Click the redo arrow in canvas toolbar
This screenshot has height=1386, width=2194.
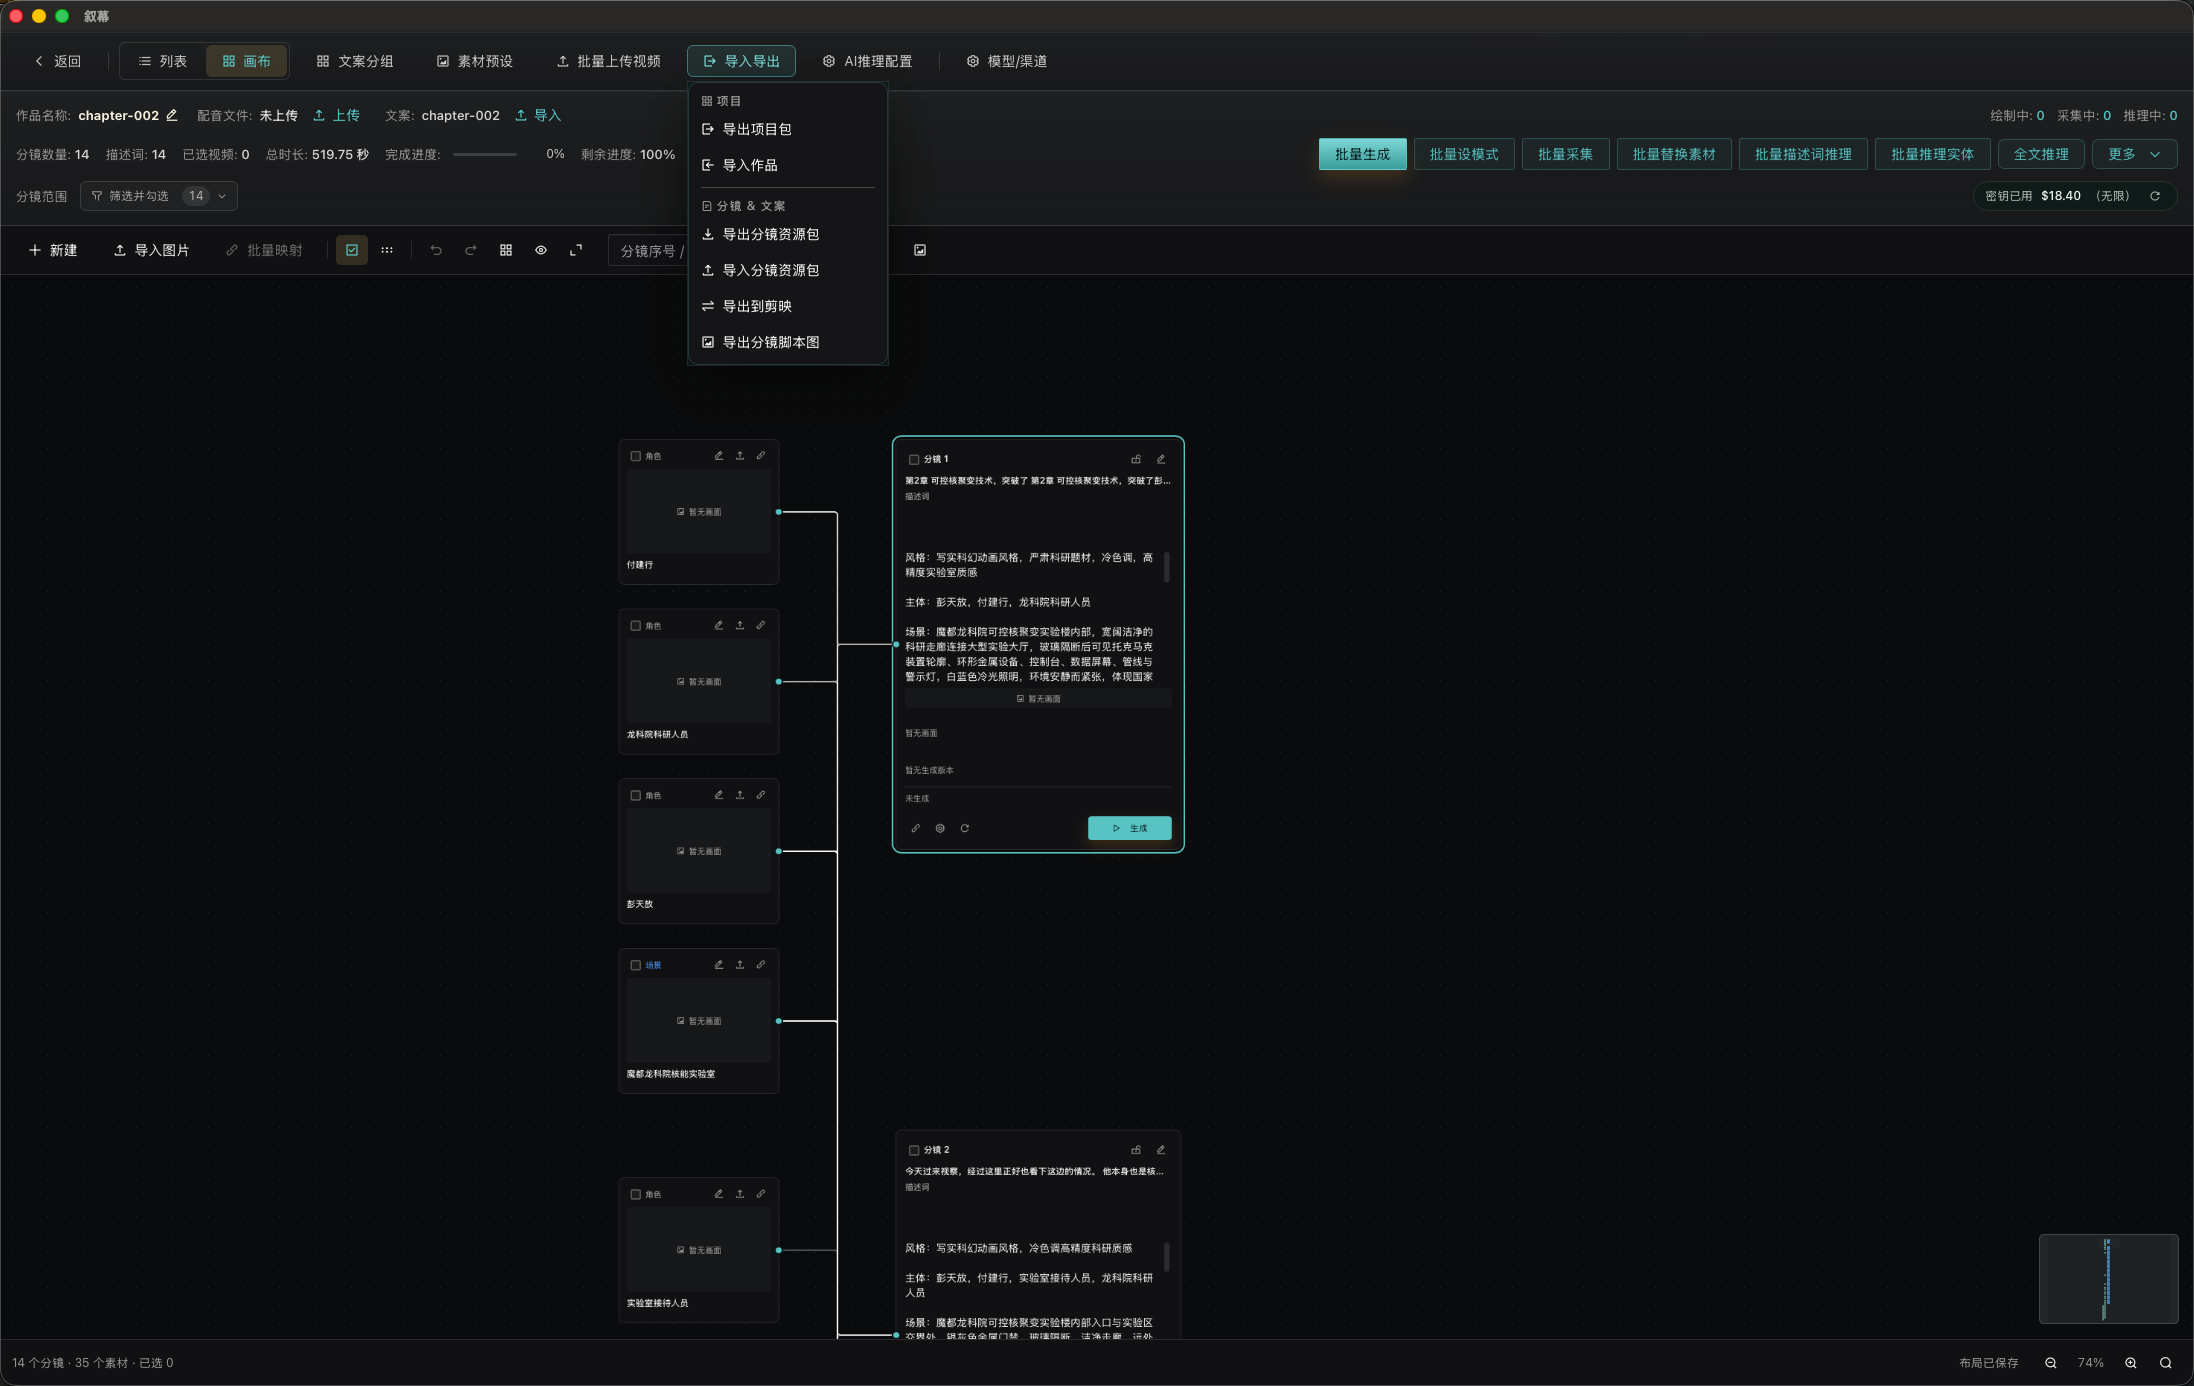(x=470, y=250)
